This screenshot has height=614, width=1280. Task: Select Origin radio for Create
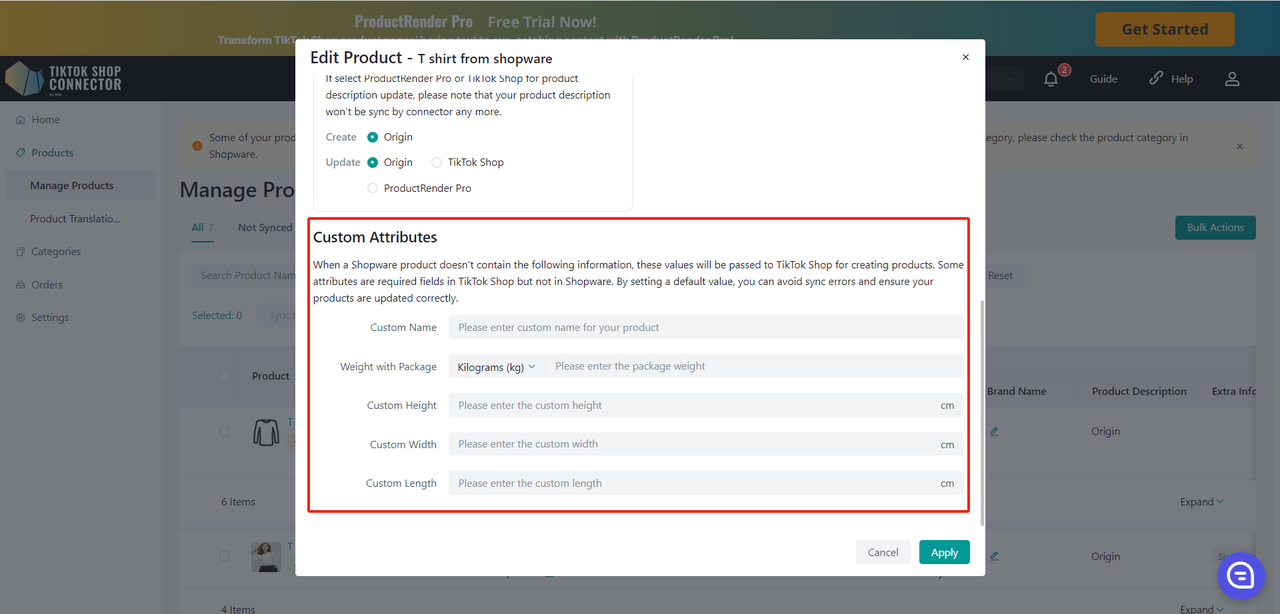point(373,137)
